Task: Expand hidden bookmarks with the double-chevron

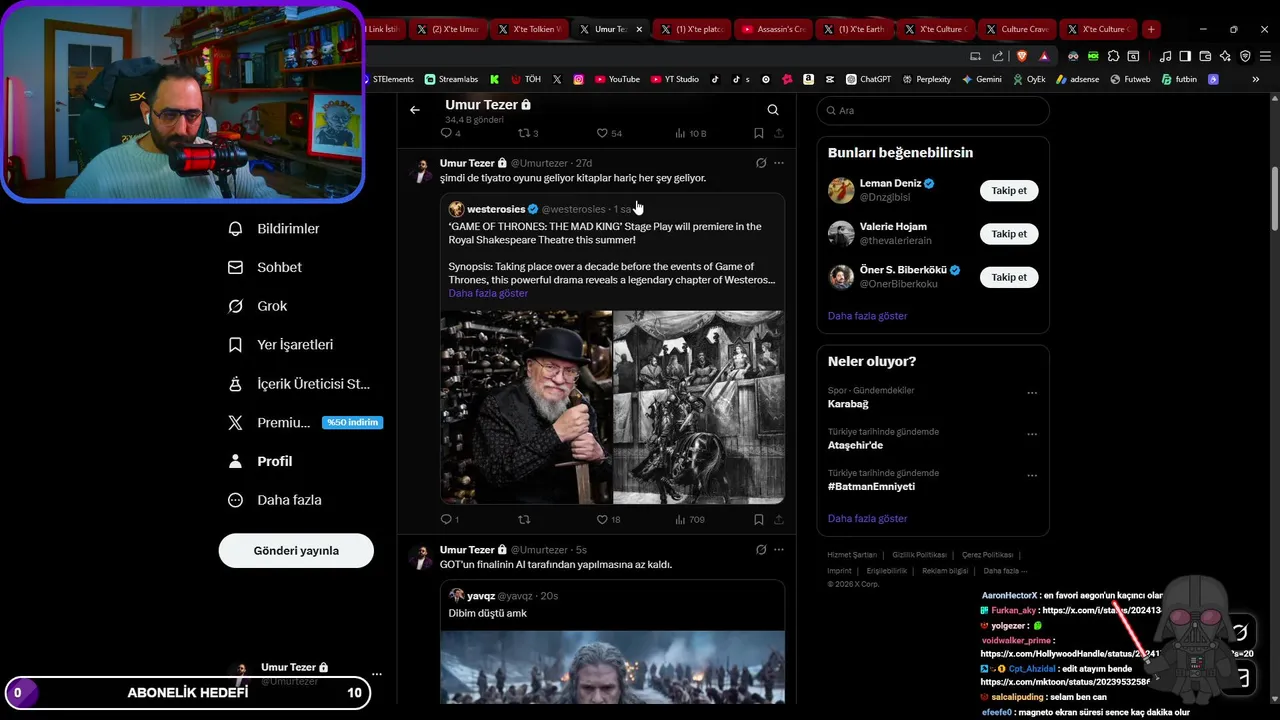Action: click(x=1255, y=79)
